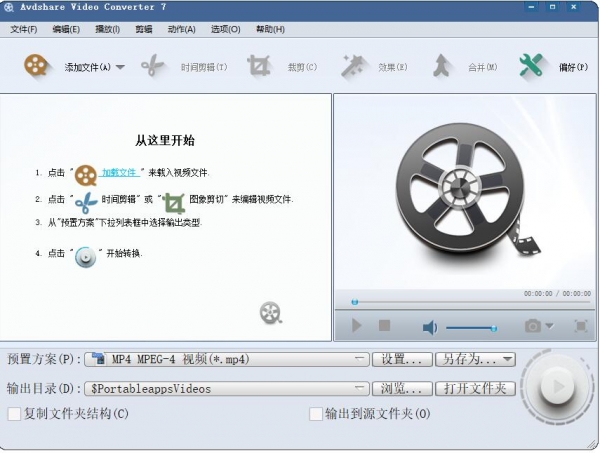Open the 剪辑 menu
This screenshot has width=600, height=453.
click(x=144, y=29)
